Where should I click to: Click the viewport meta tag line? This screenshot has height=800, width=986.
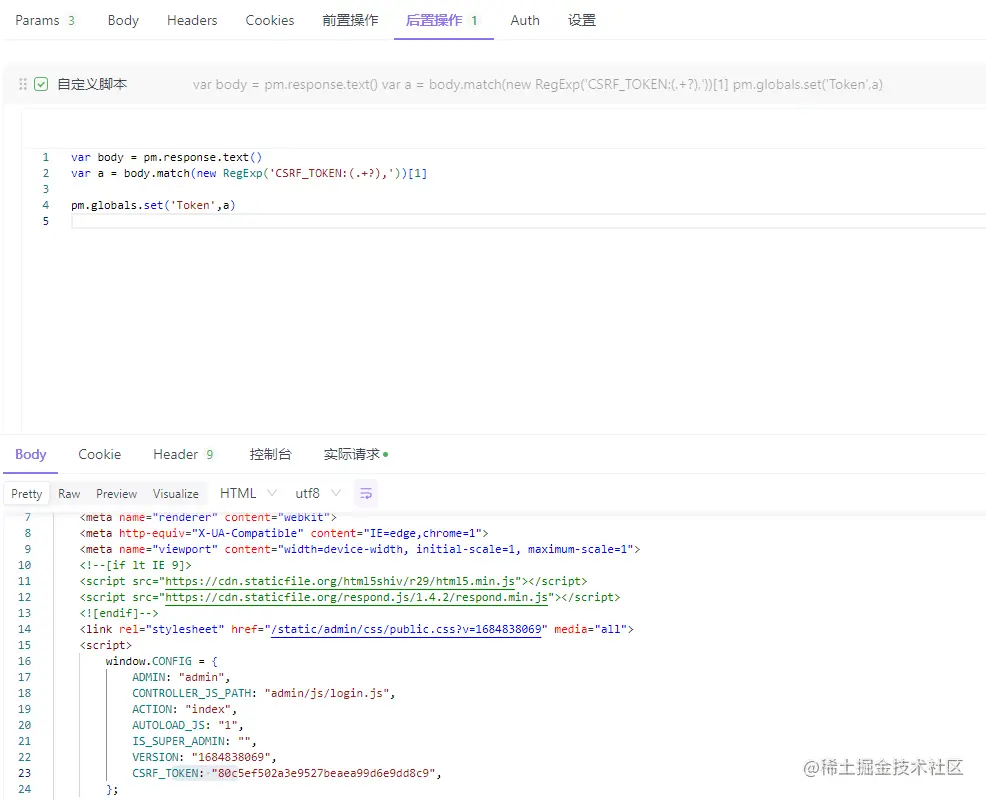pos(360,549)
